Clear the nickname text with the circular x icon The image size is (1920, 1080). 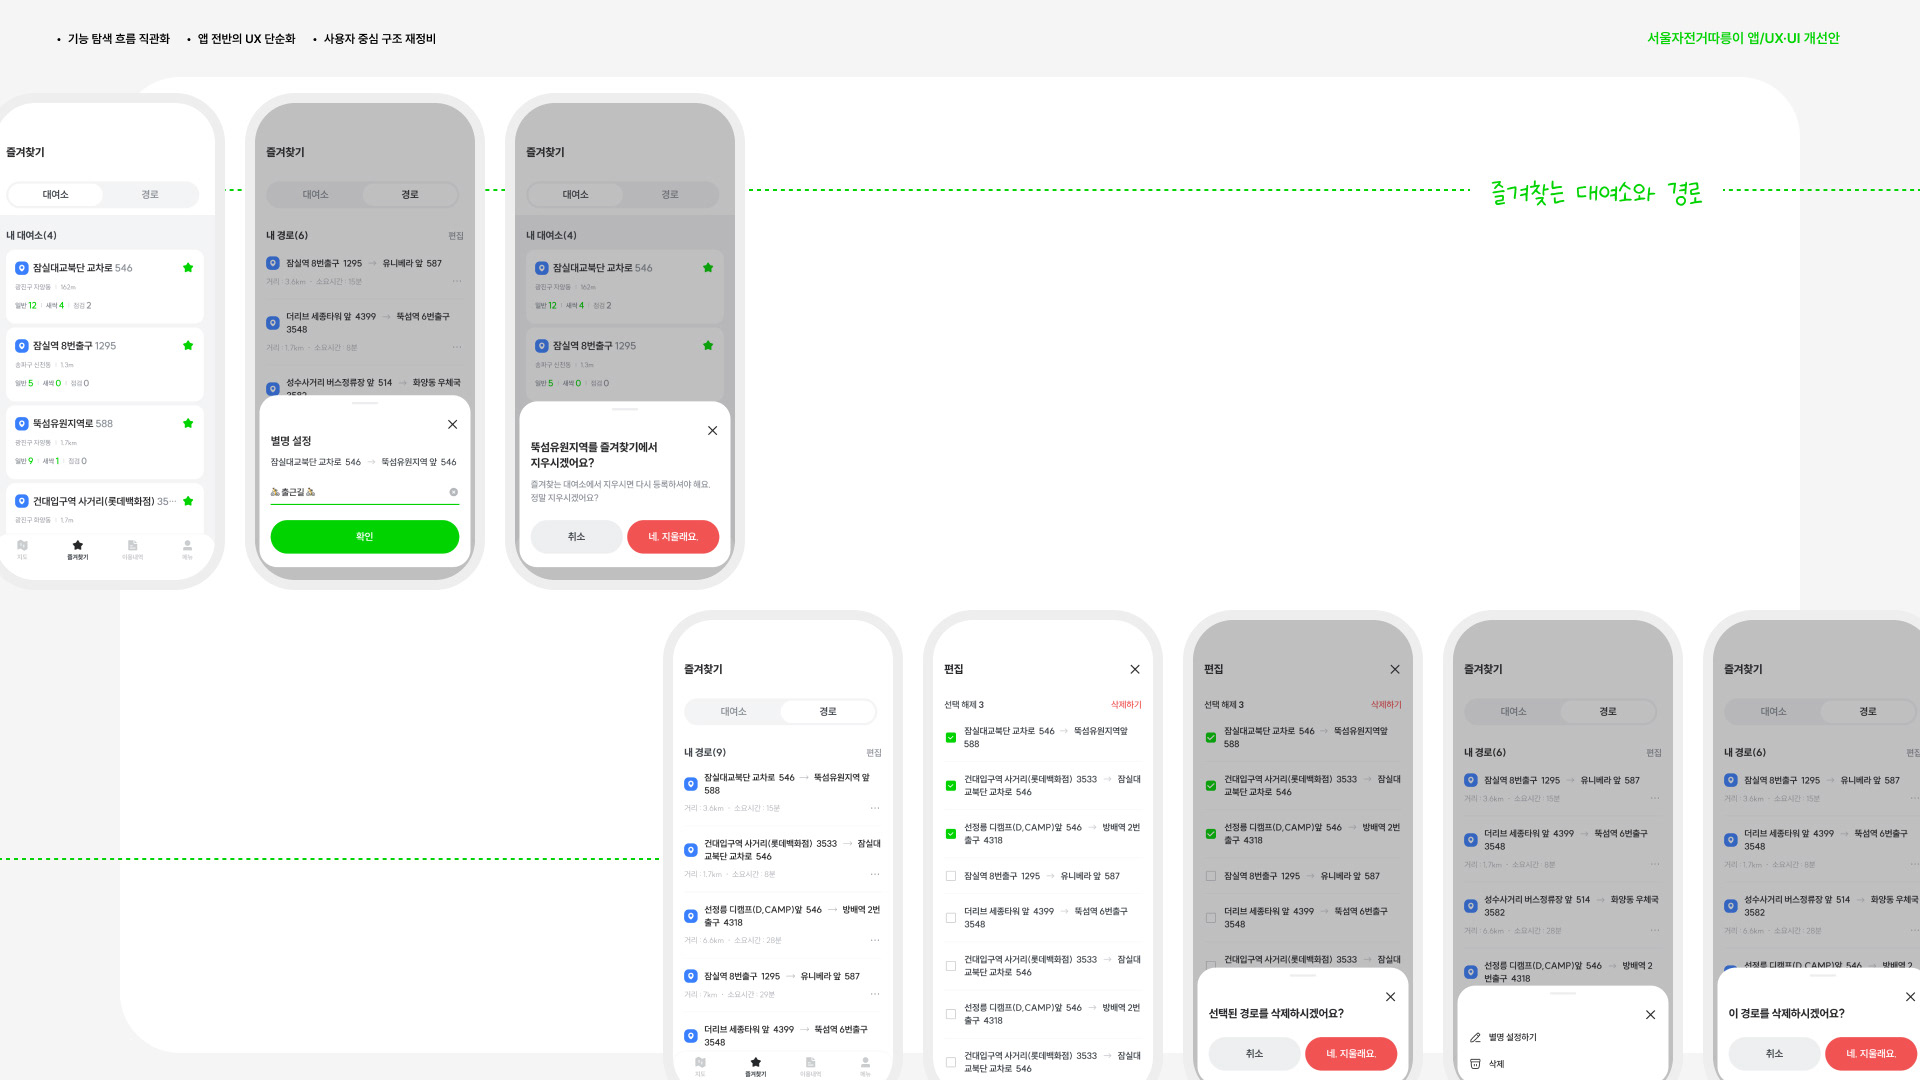coord(453,492)
